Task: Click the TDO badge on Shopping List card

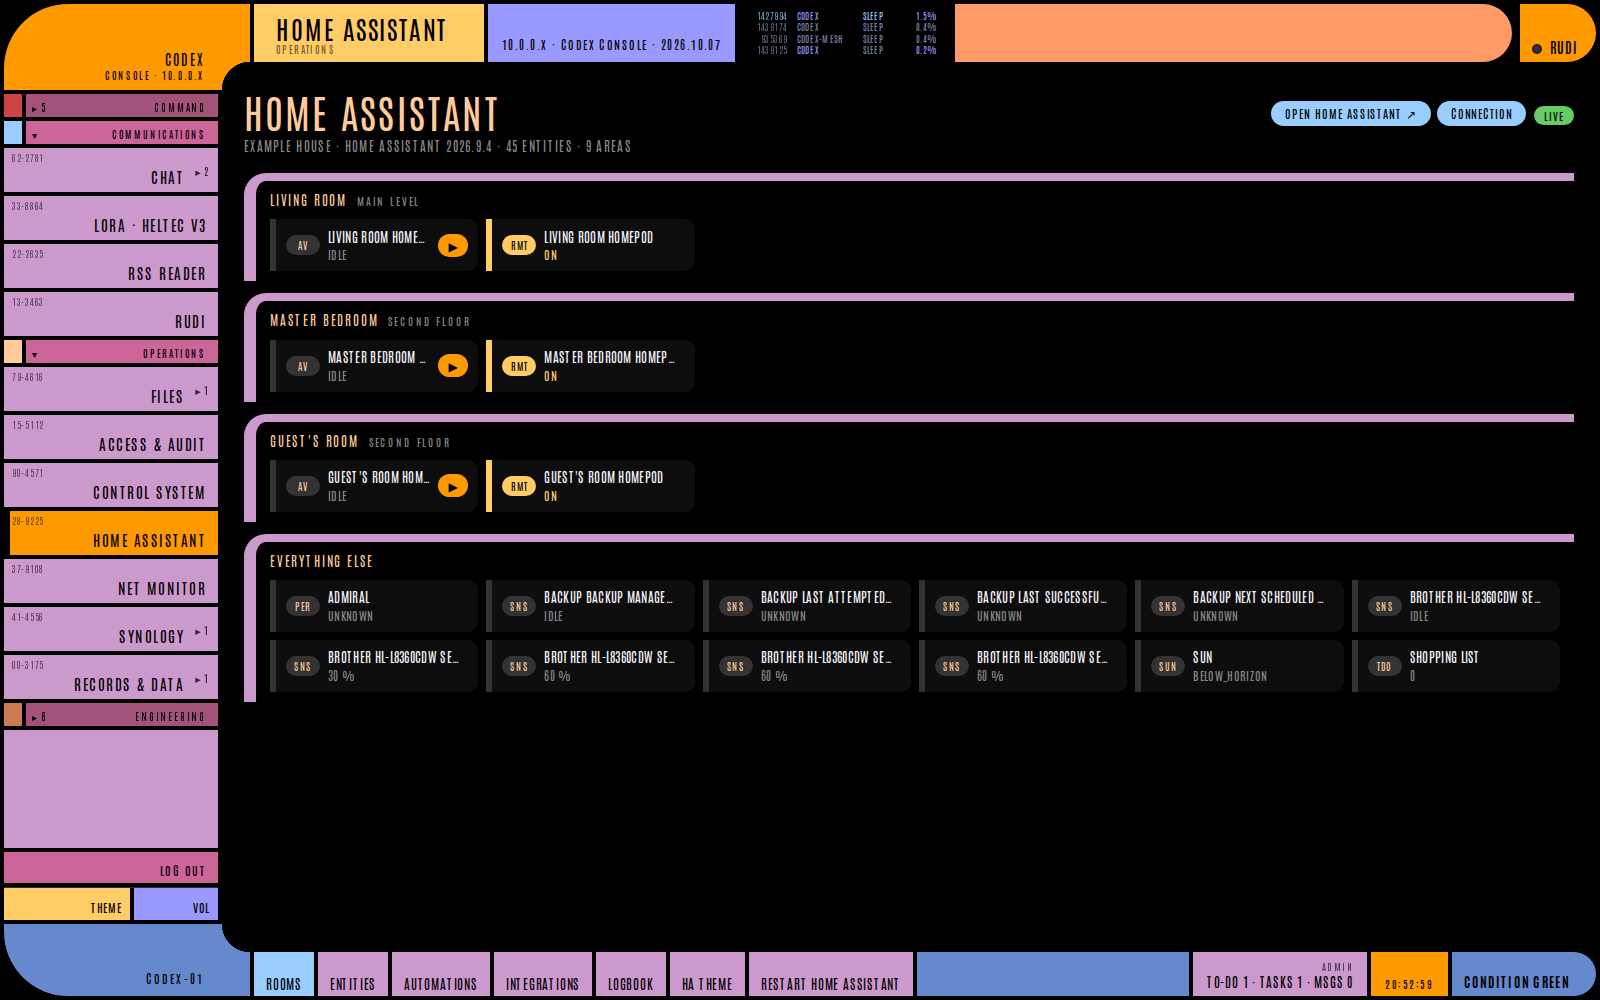Action: click(1384, 667)
